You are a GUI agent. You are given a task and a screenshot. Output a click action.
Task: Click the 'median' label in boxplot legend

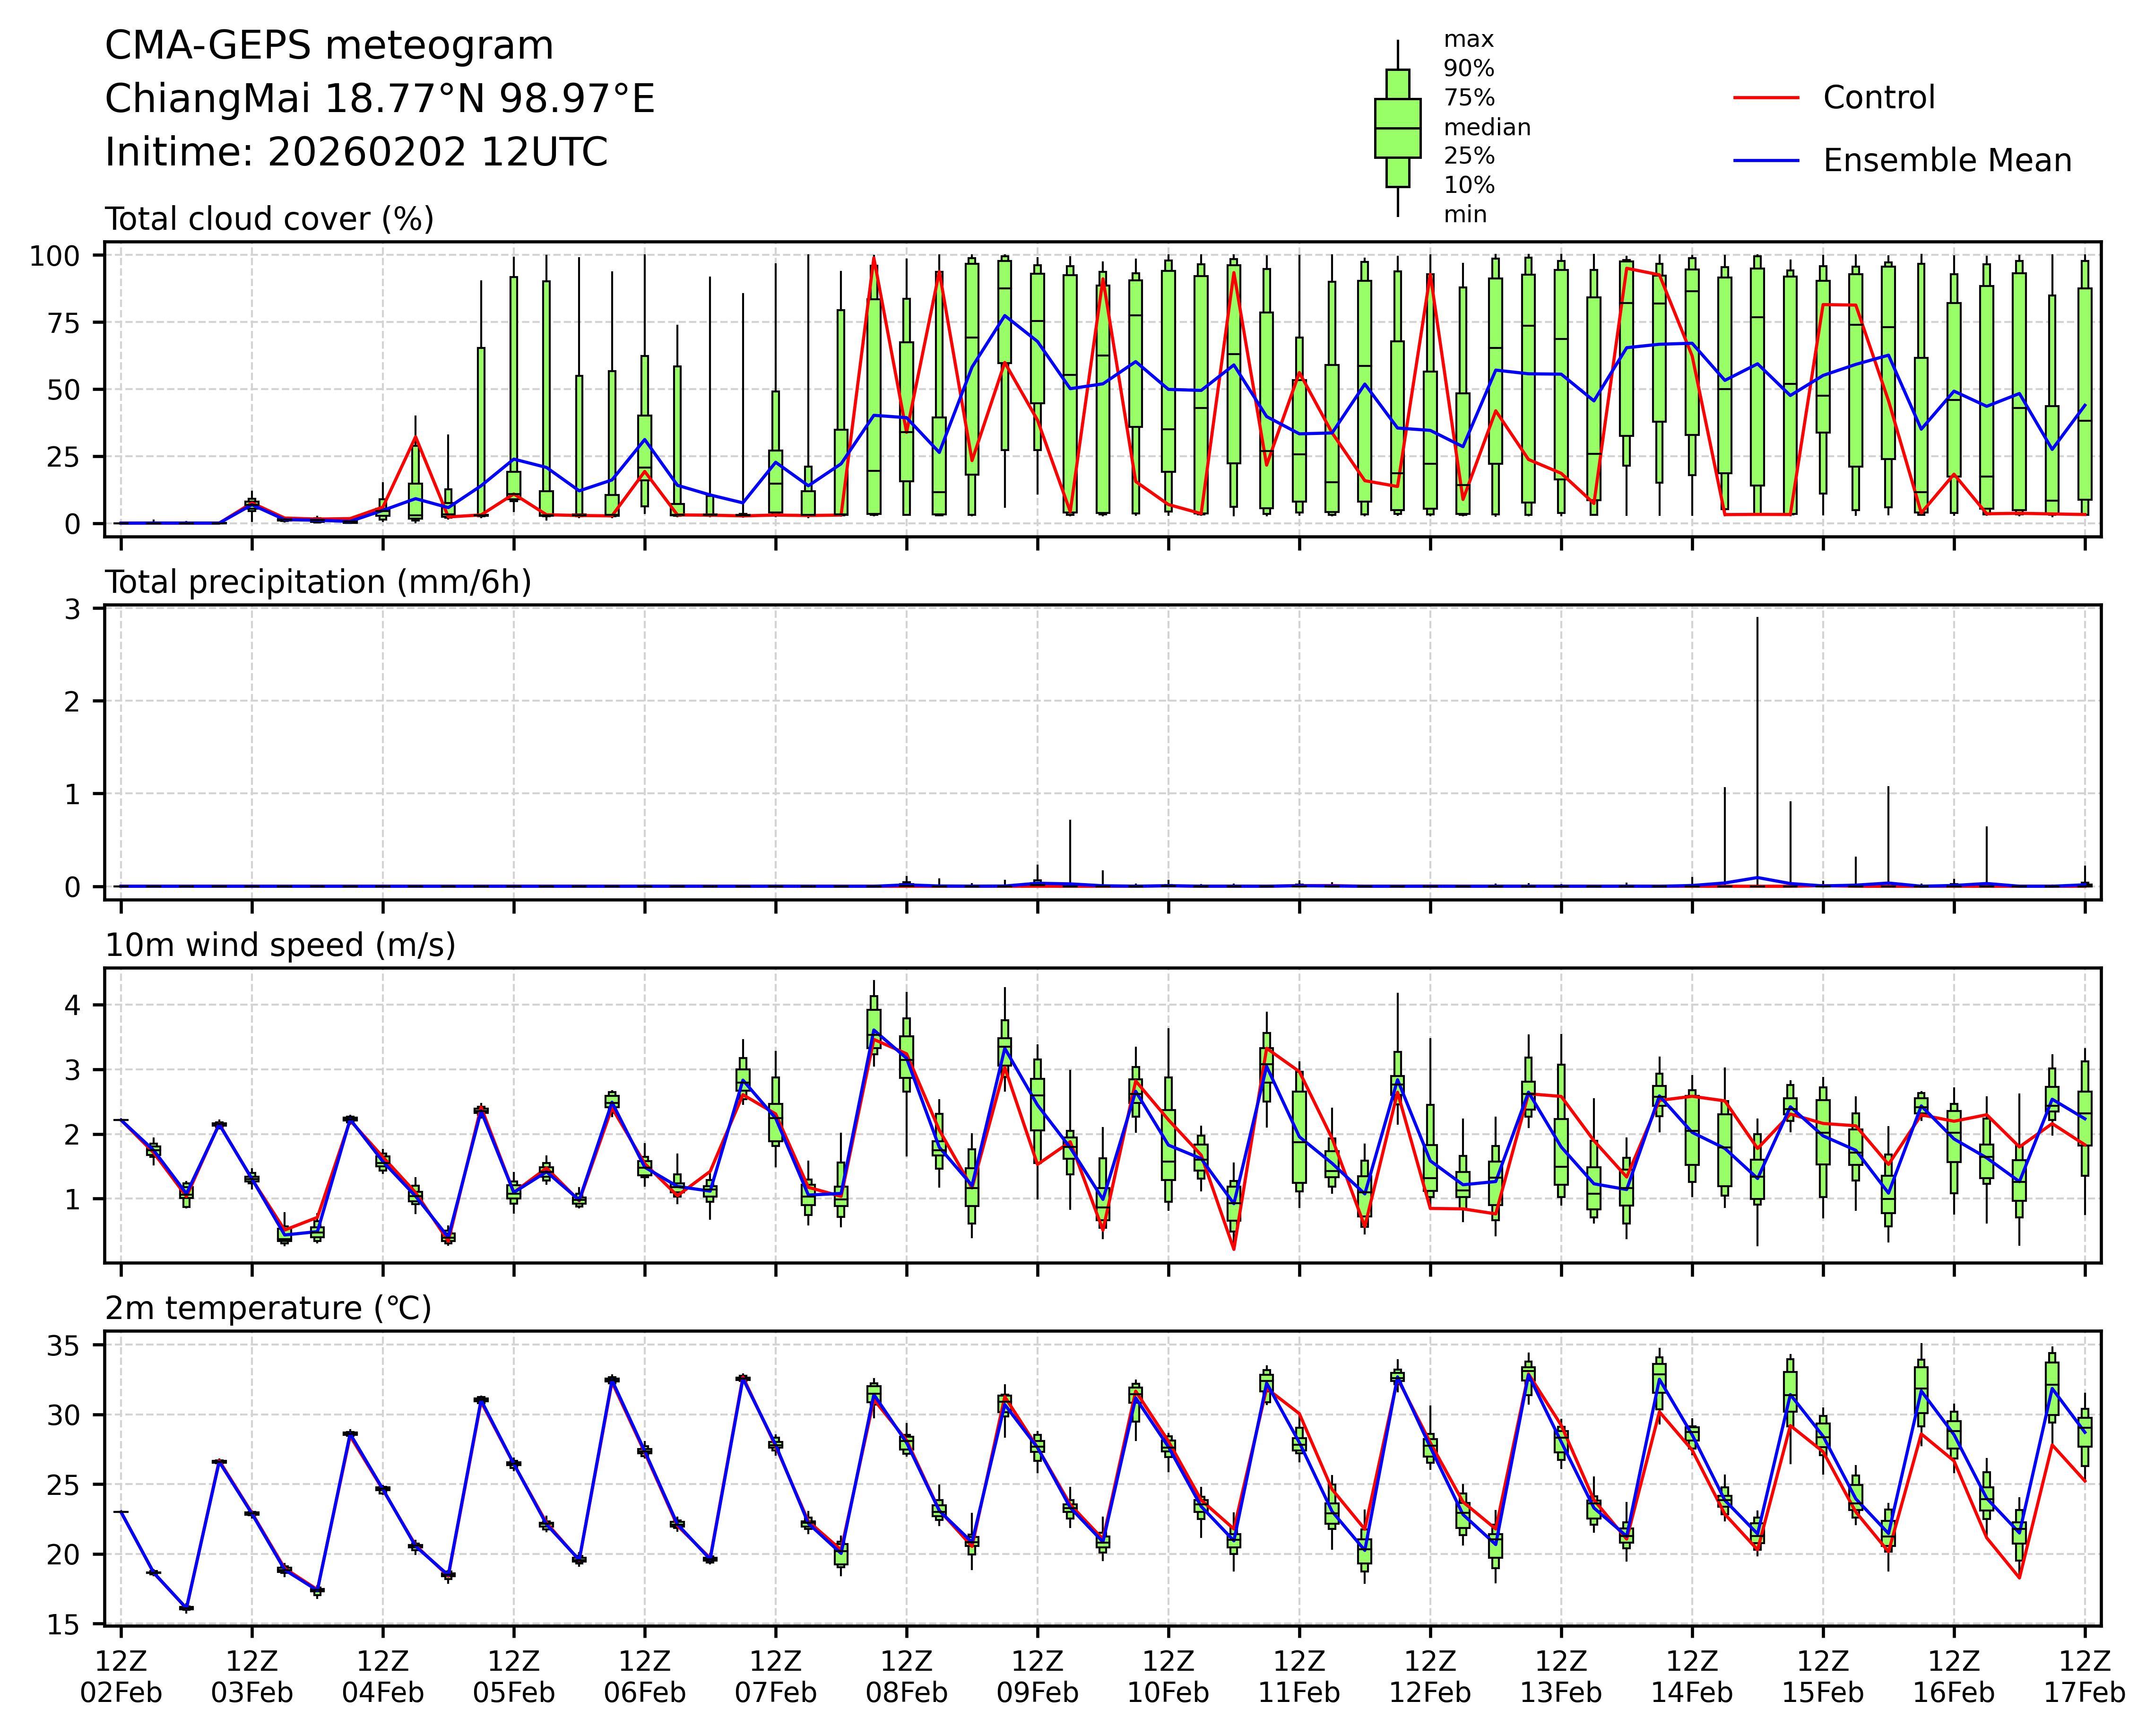(1486, 128)
